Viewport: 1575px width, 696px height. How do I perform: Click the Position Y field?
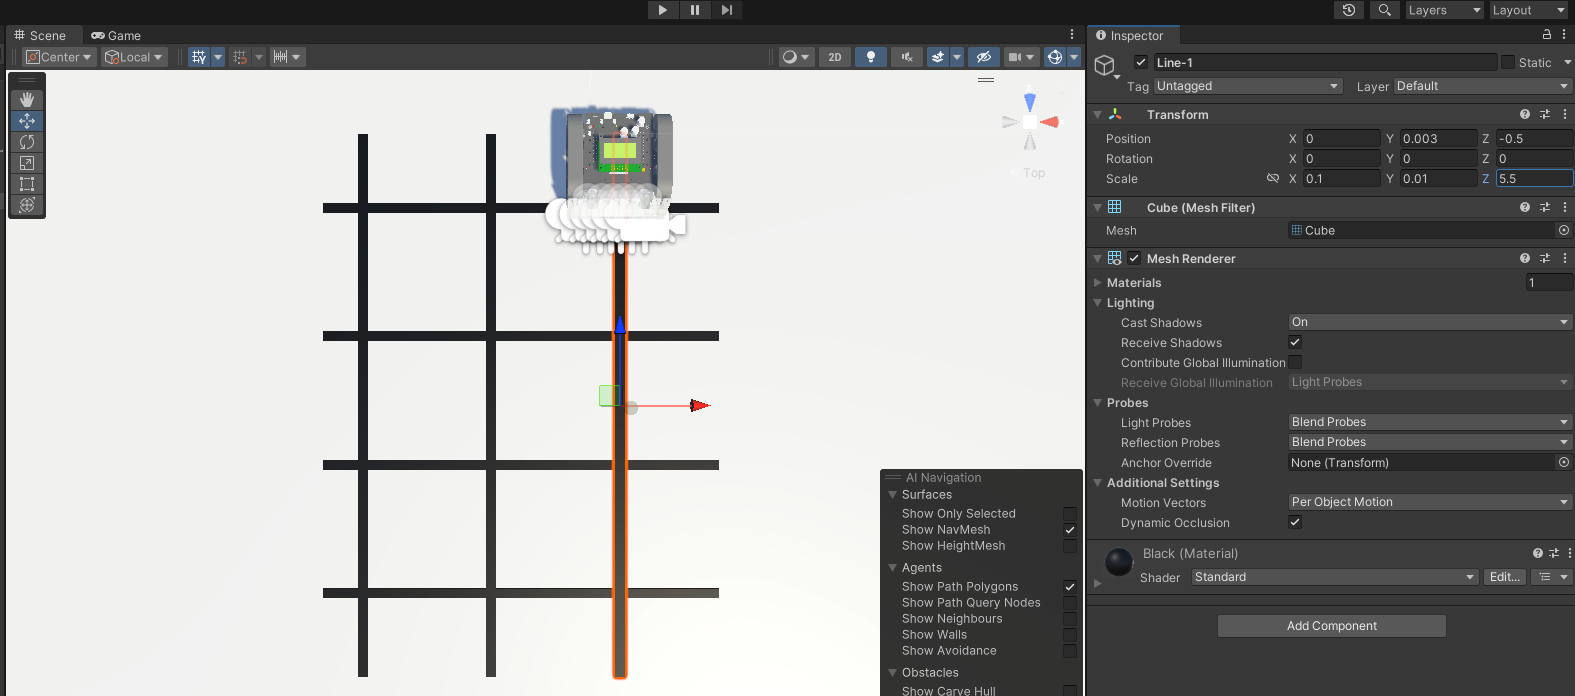pos(1438,139)
